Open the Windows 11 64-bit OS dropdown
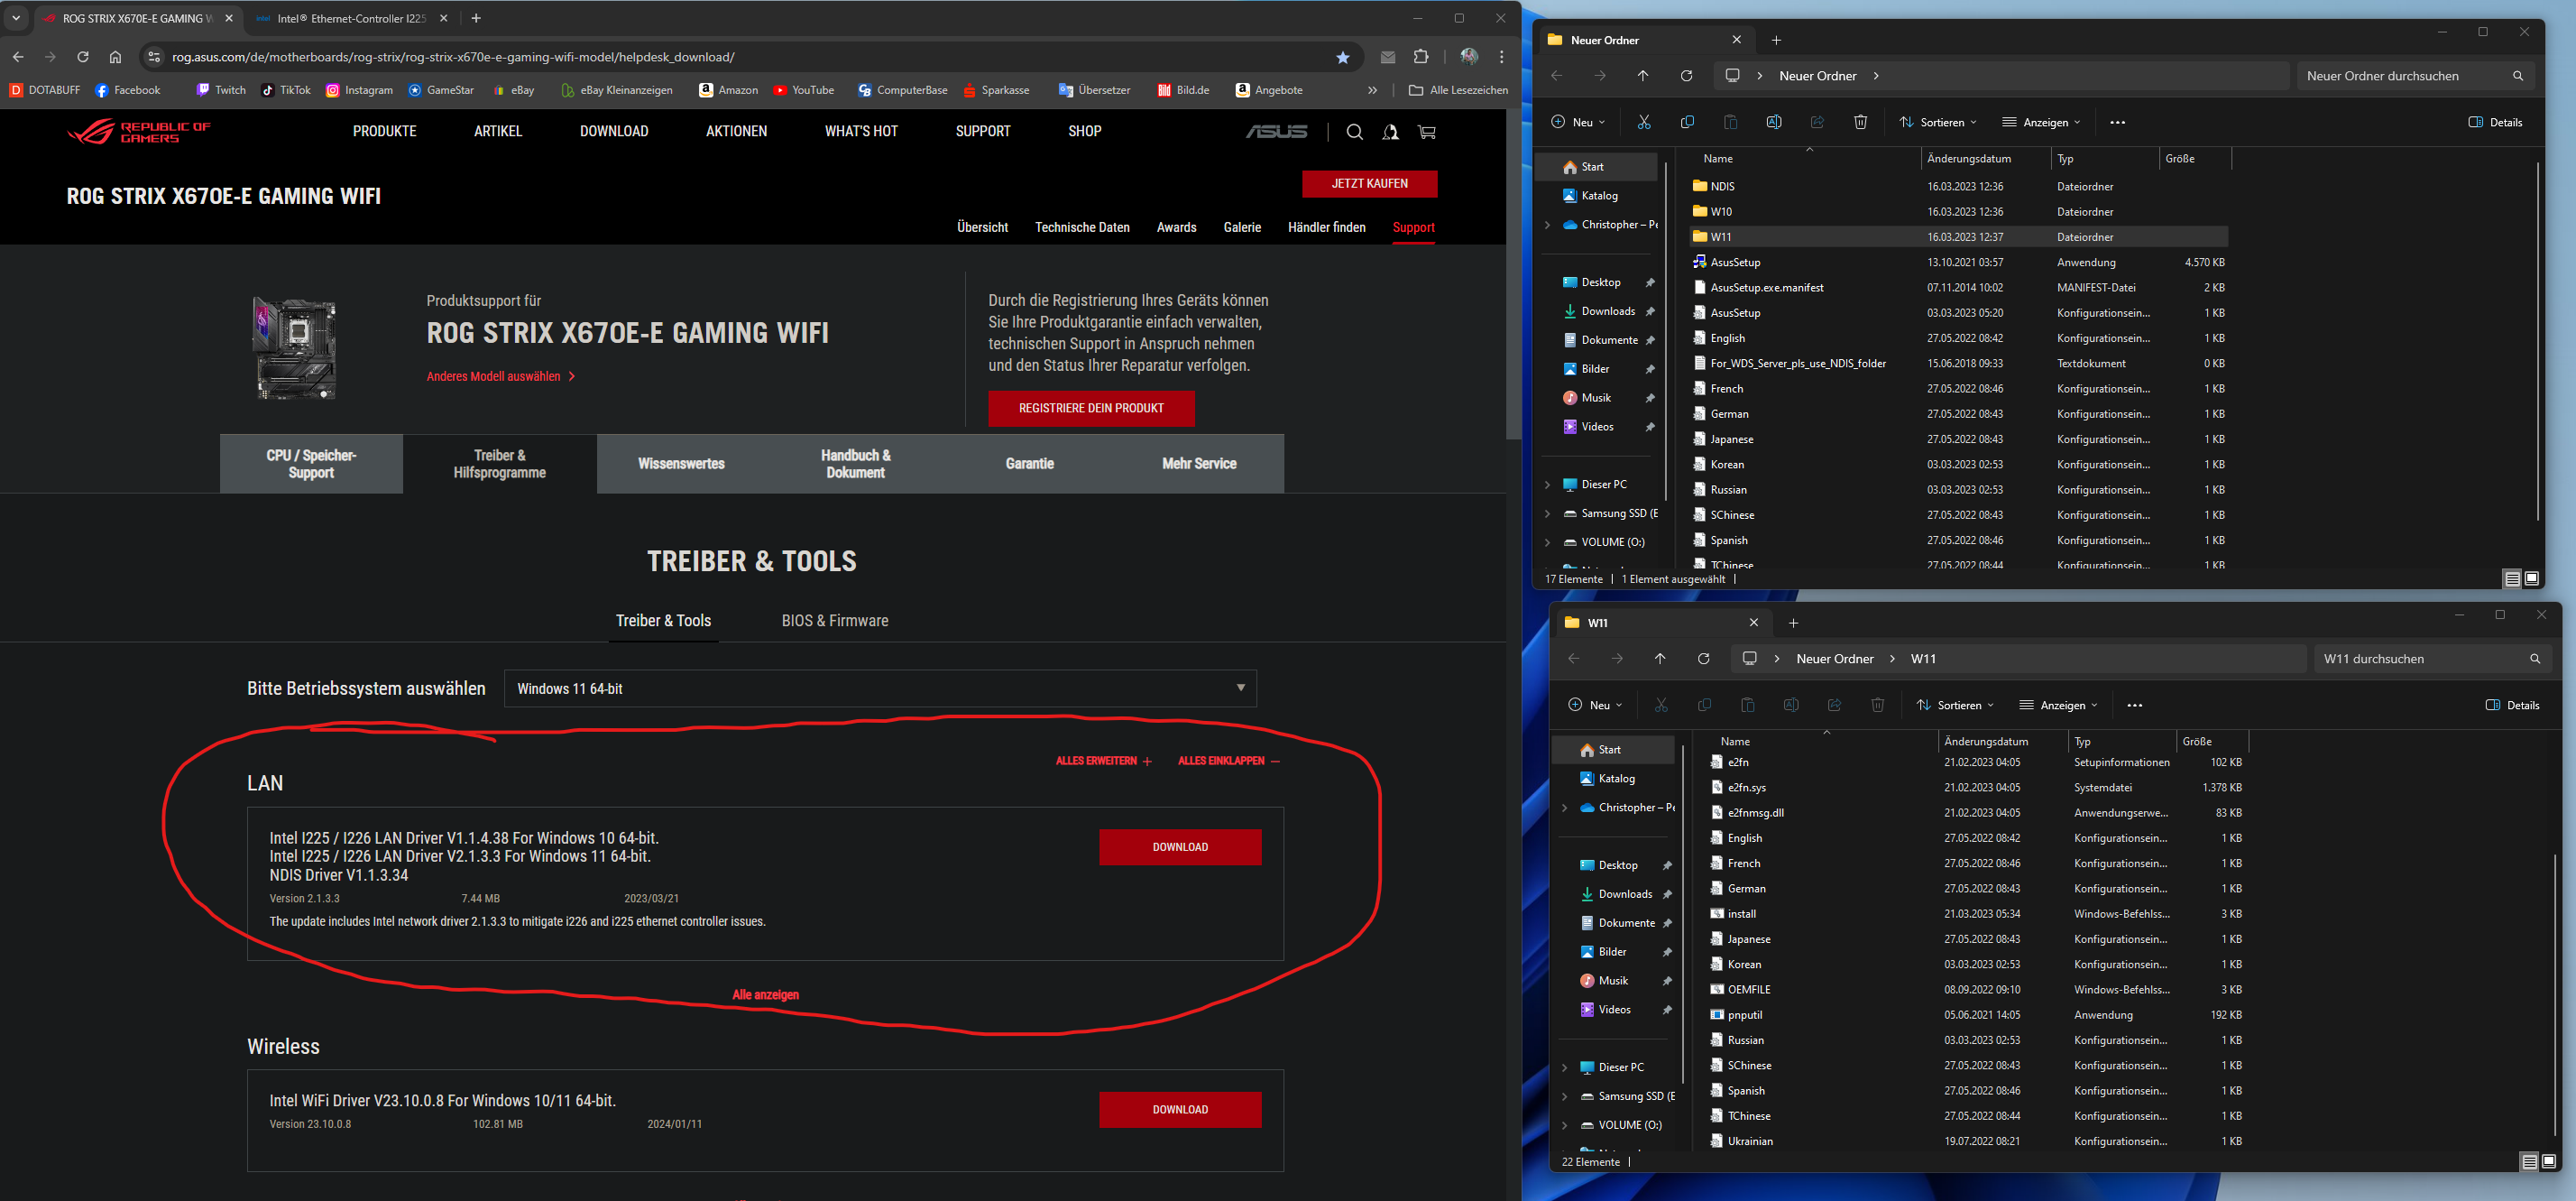This screenshot has width=2576, height=1201. click(880, 688)
